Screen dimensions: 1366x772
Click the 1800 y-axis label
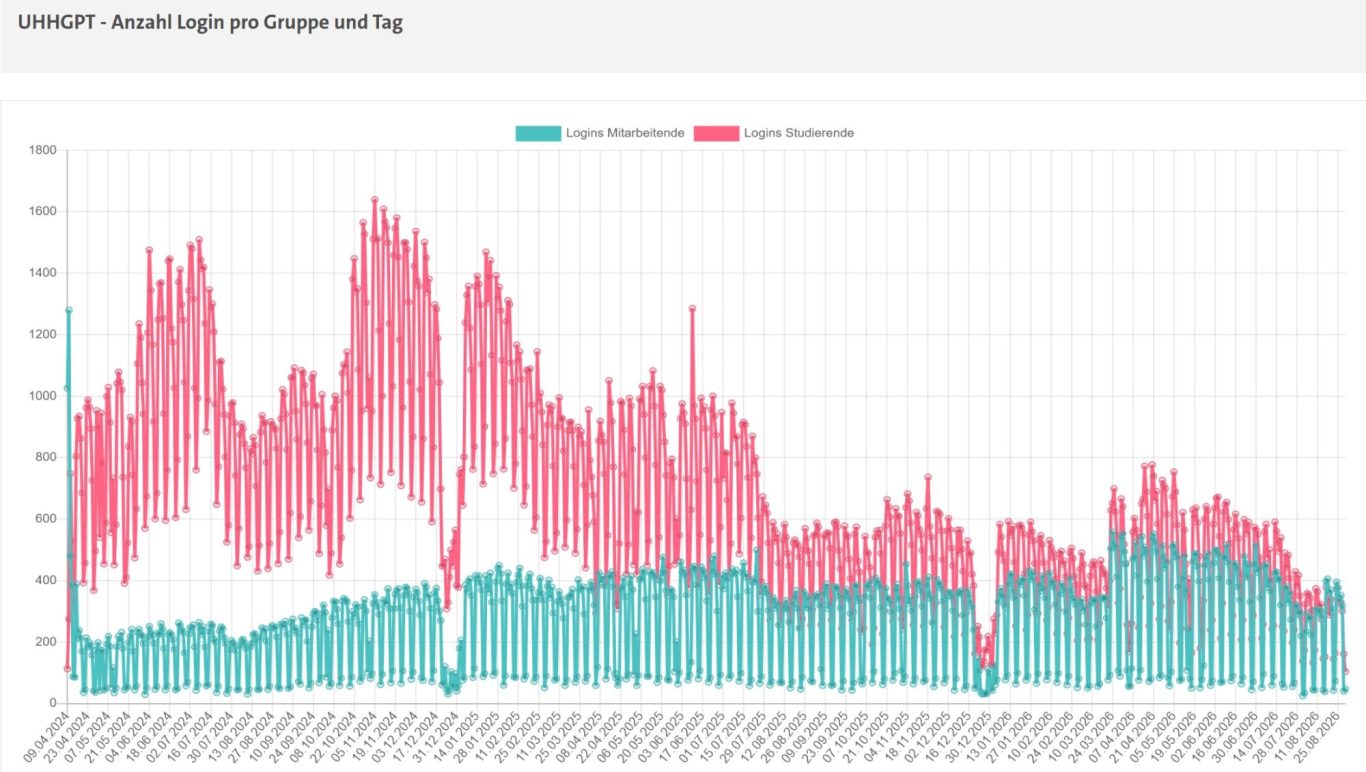coord(43,150)
